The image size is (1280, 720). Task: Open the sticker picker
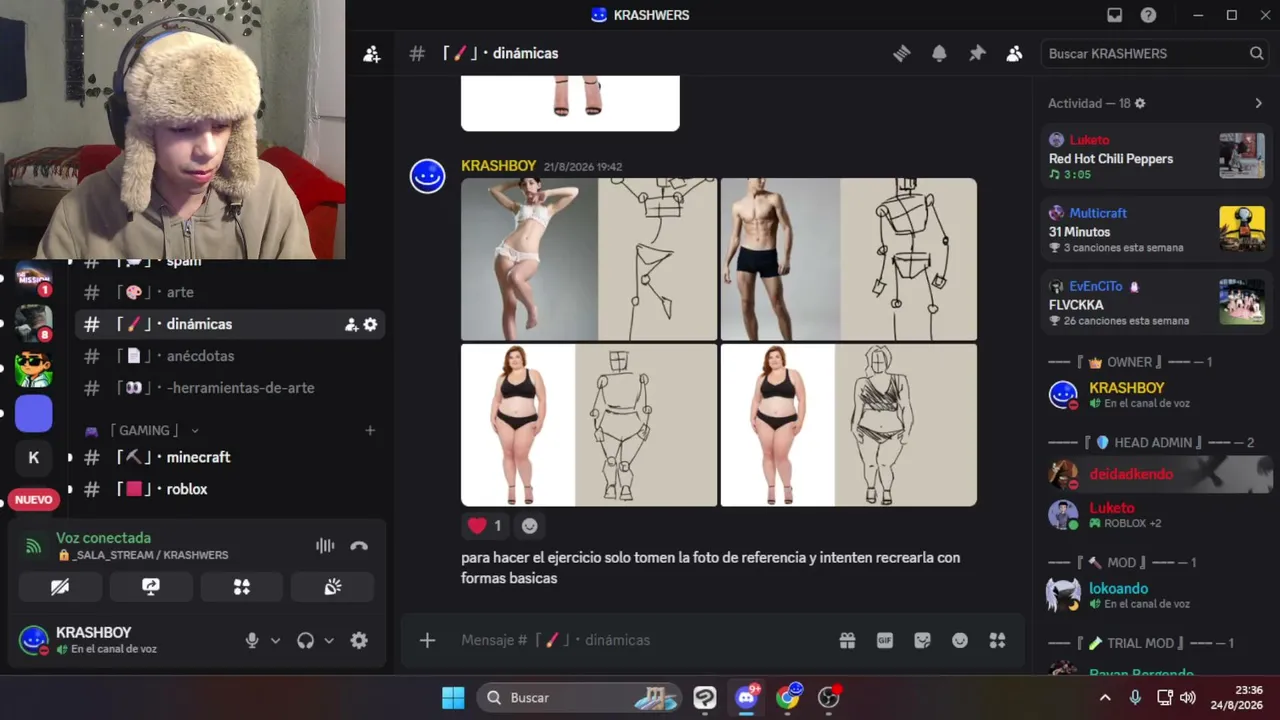pyautogui.click(x=922, y=640)
